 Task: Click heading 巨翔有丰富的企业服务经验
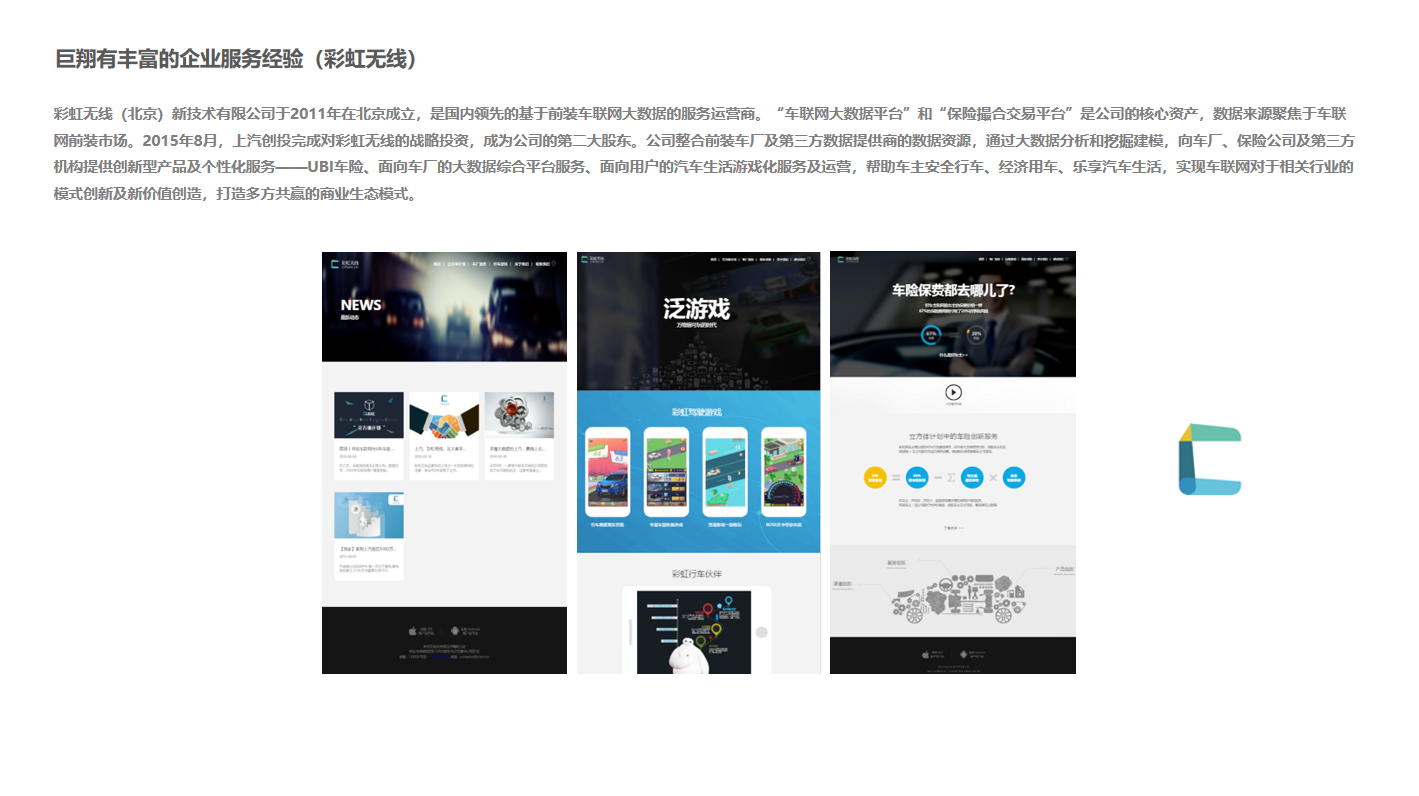pyautogui.click(x=236, y=59)
